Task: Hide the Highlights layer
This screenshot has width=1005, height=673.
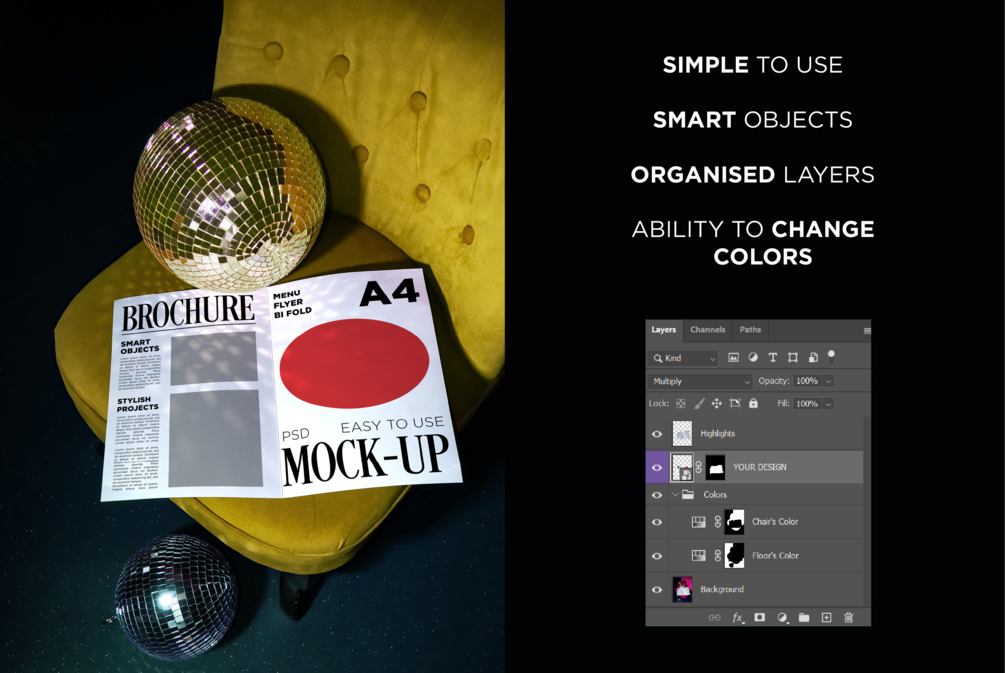Action: [x=657, y=434]
